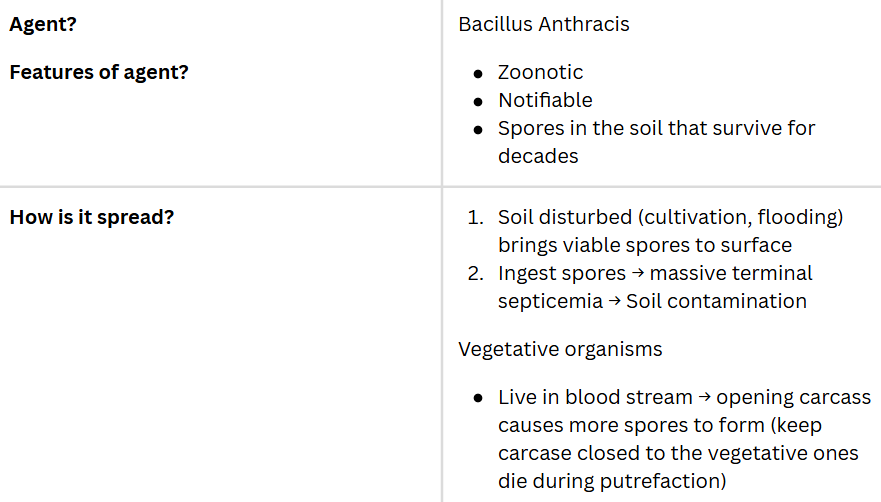Click the "Features of agent?" heading
The image size is (881, 502).
99,72
